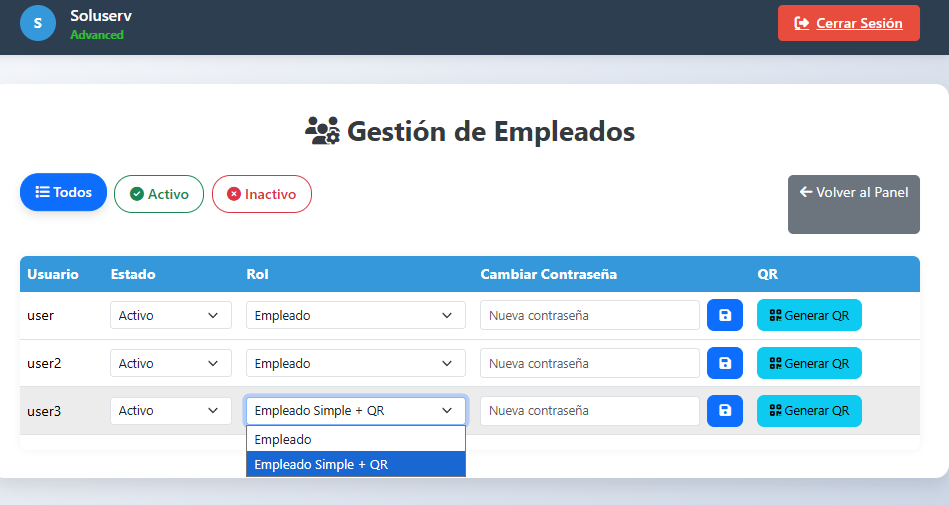Image resolution: width=949 pixels, height=505 pixels.
Task: Click the save icon for user3
Action: (x=724, y=410)
